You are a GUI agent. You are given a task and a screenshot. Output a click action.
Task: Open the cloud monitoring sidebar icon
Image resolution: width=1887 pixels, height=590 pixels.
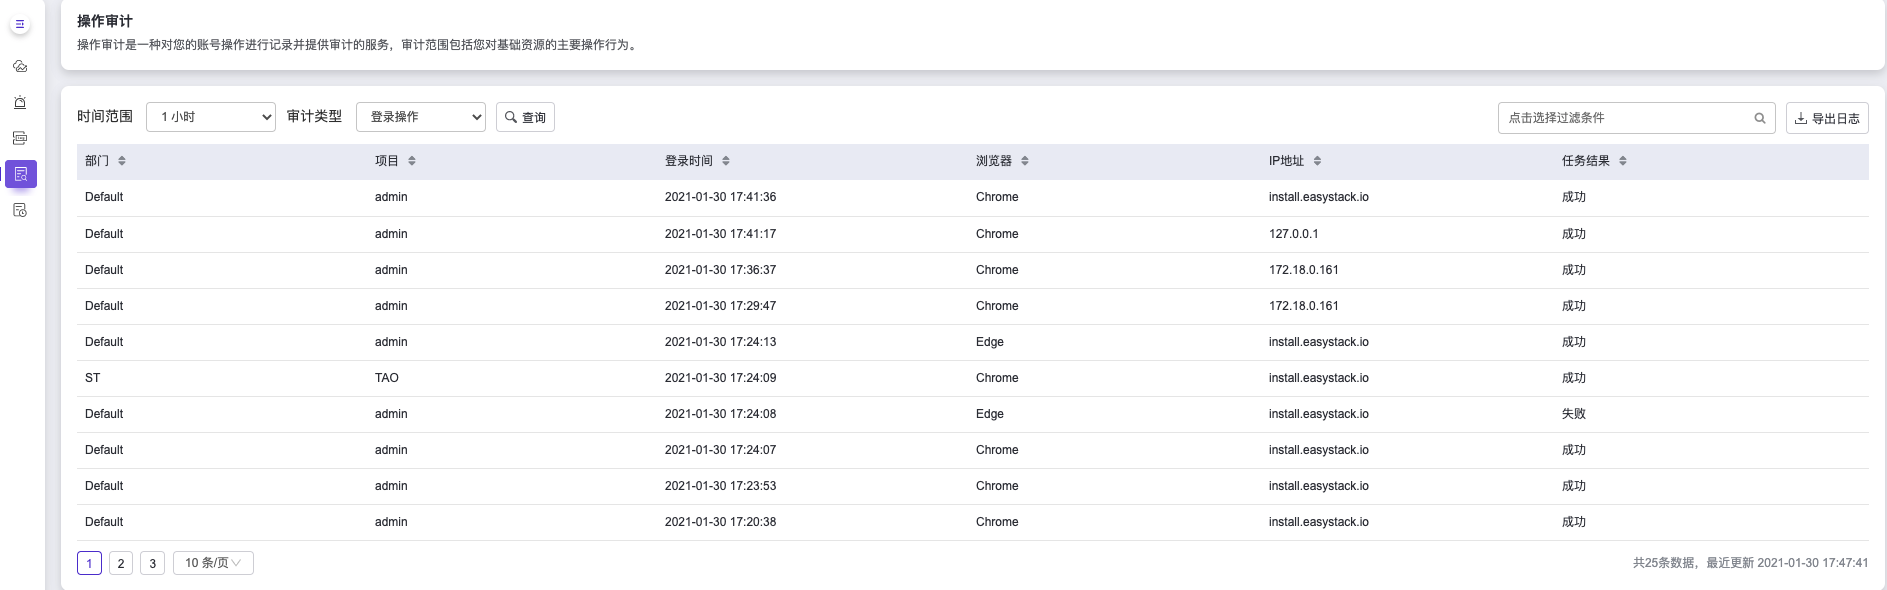click(20, 67)
